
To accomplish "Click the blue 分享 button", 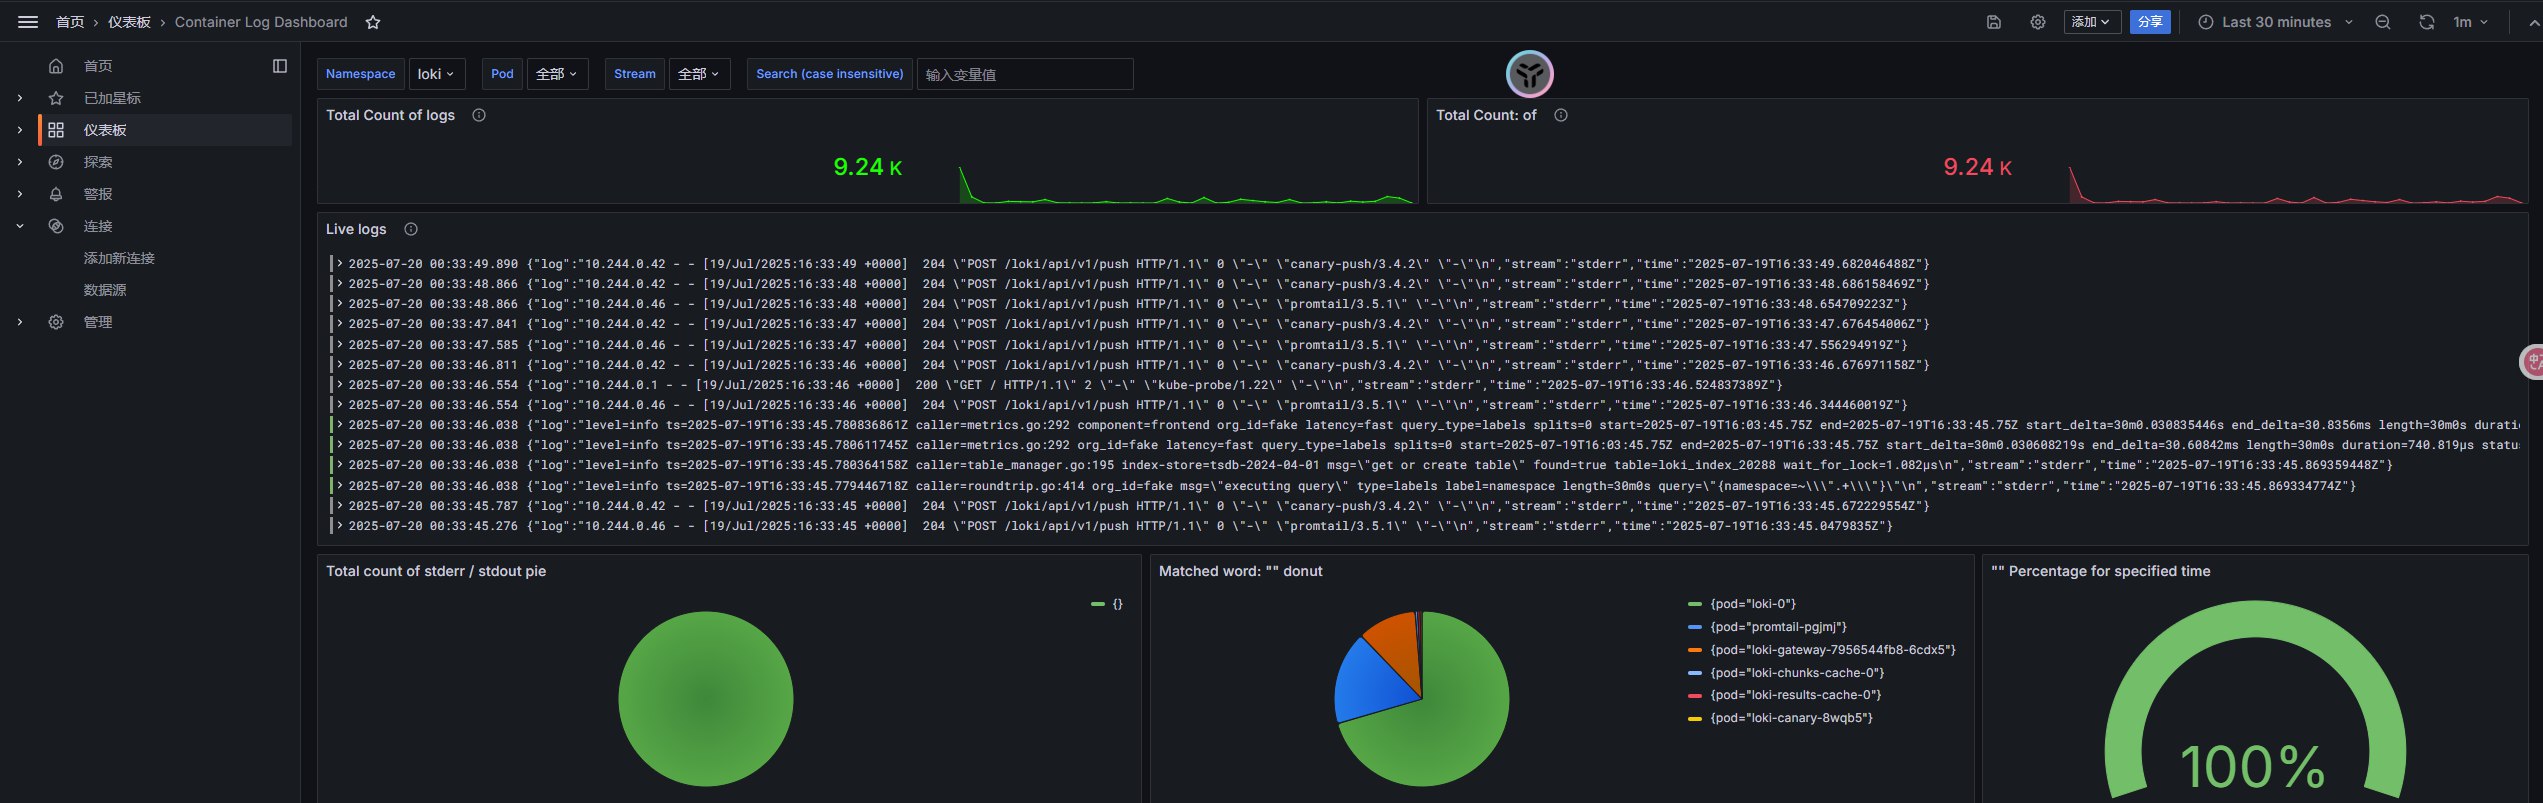I will coord(2149,22).
